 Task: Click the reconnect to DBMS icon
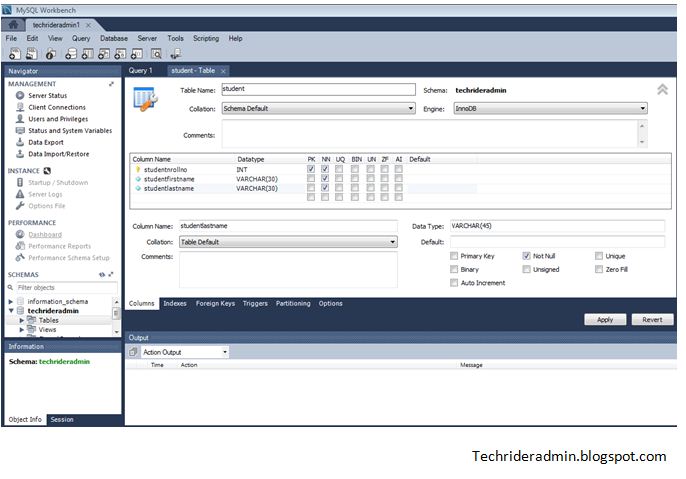pyautogui.click(x=175, y=54)
